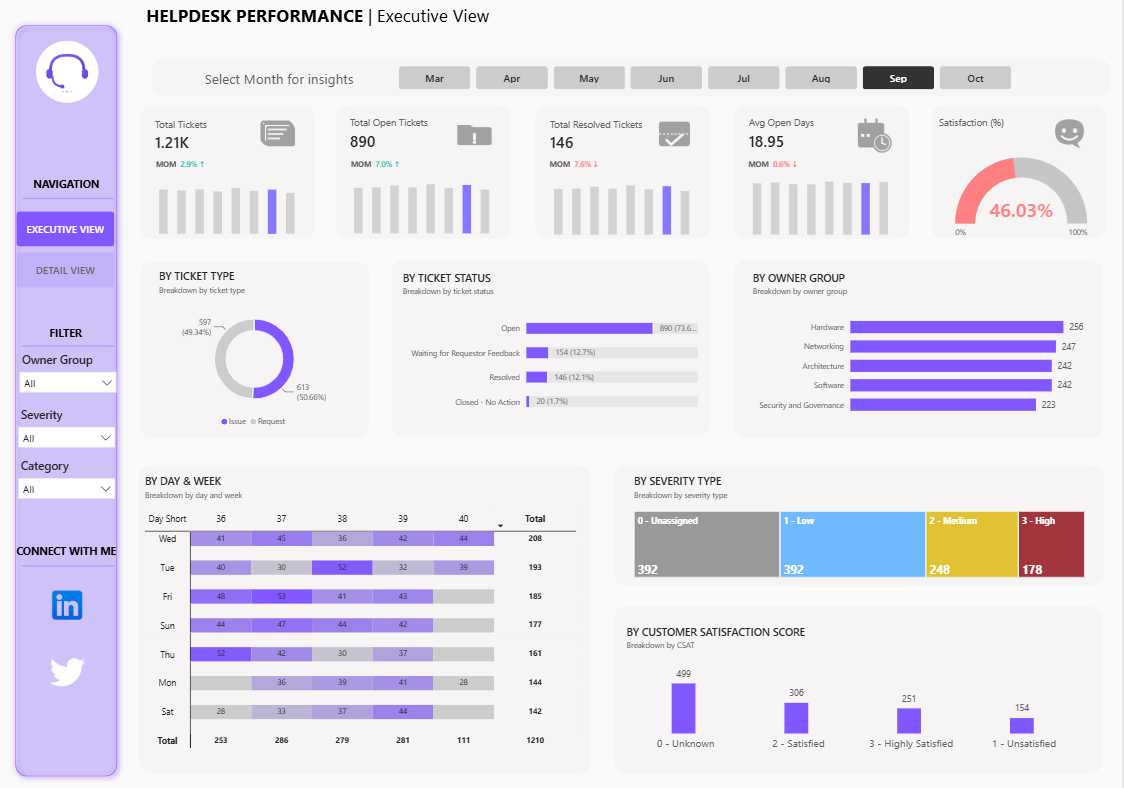1124x788 pixels.
Task: Click the 0 - Unassigned severity tile
Action: 707,544
